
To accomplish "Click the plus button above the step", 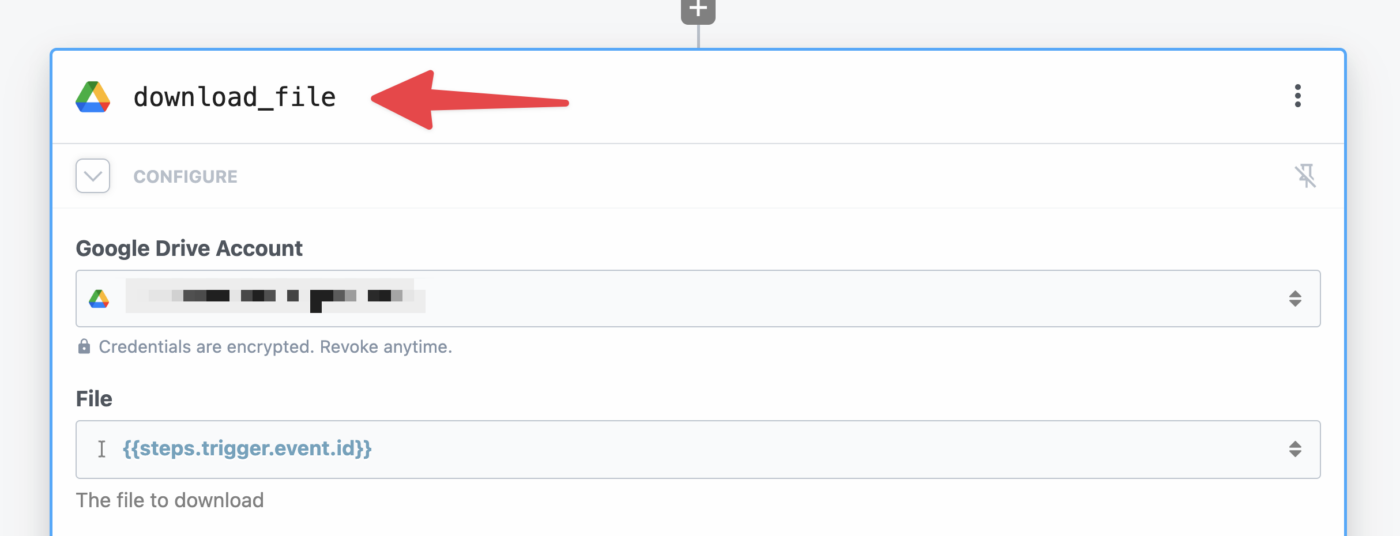I will (698, 10).
